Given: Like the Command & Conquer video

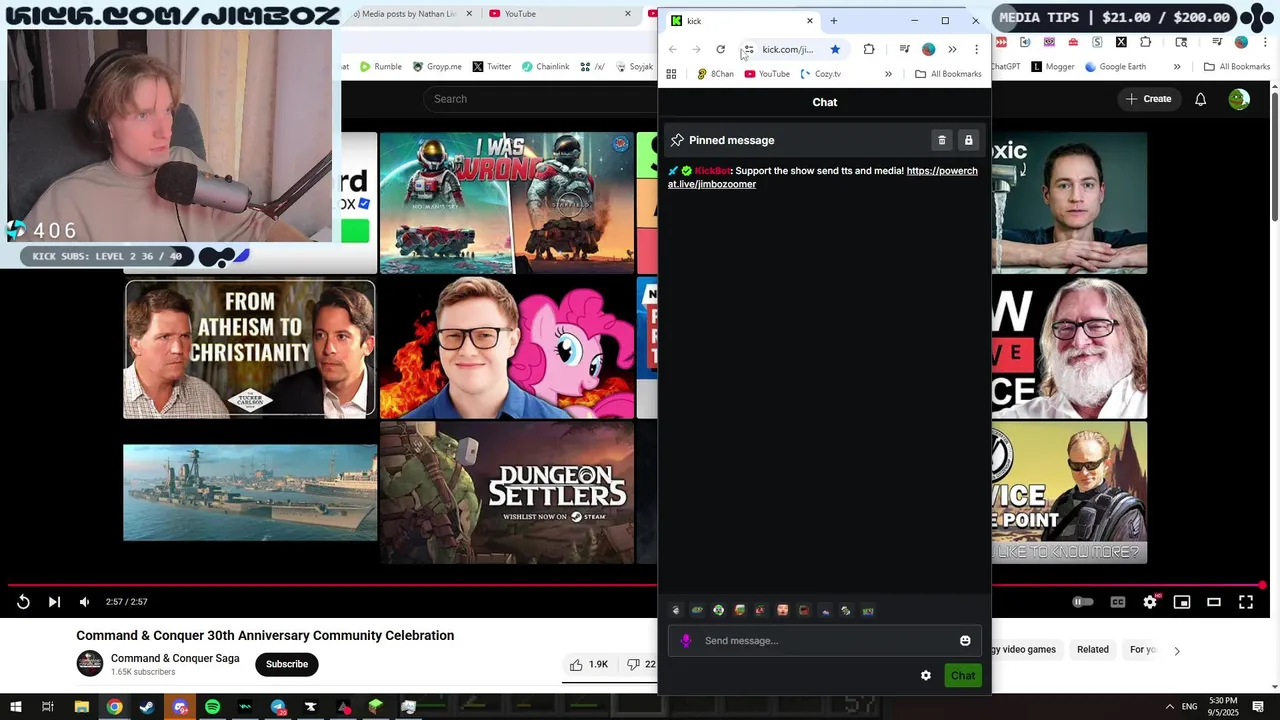Looking at the screenshot, I should [x=590, y=664].
